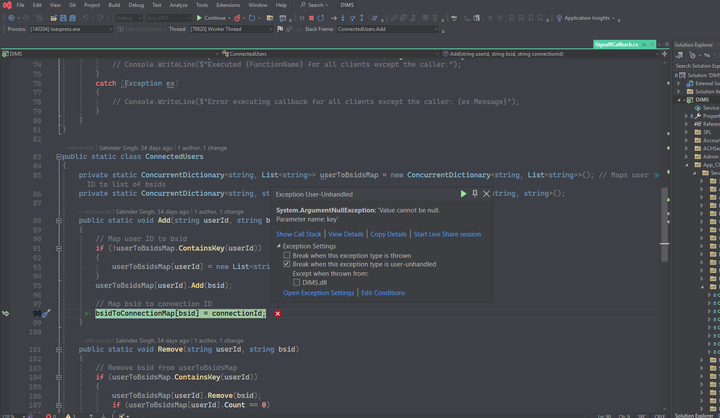Select the SignalRCallback.cs tab

click(x=616, y=44)
